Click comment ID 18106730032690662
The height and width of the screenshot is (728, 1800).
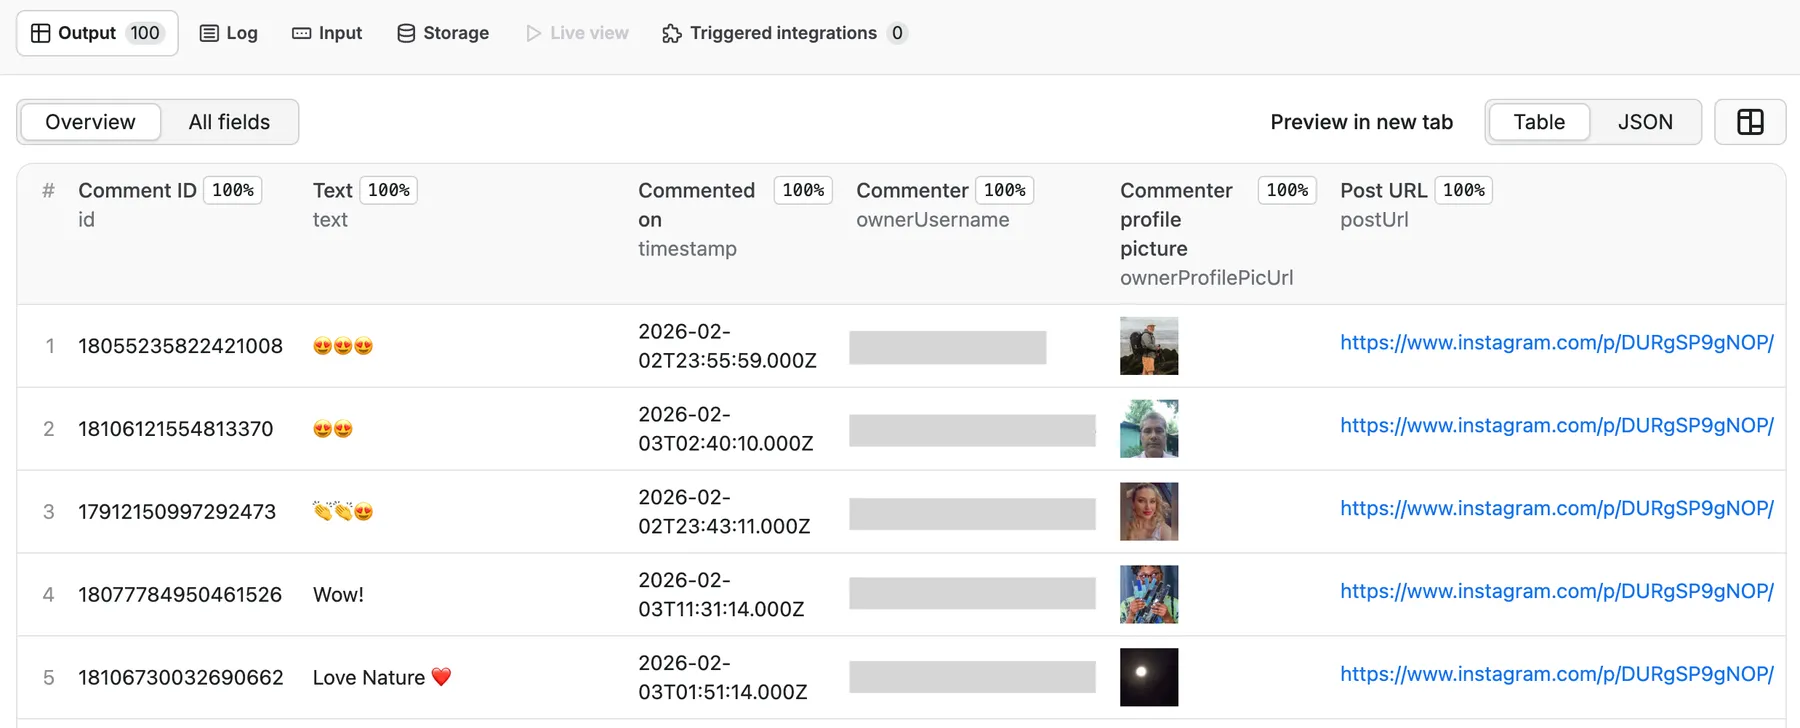point(181,678)
